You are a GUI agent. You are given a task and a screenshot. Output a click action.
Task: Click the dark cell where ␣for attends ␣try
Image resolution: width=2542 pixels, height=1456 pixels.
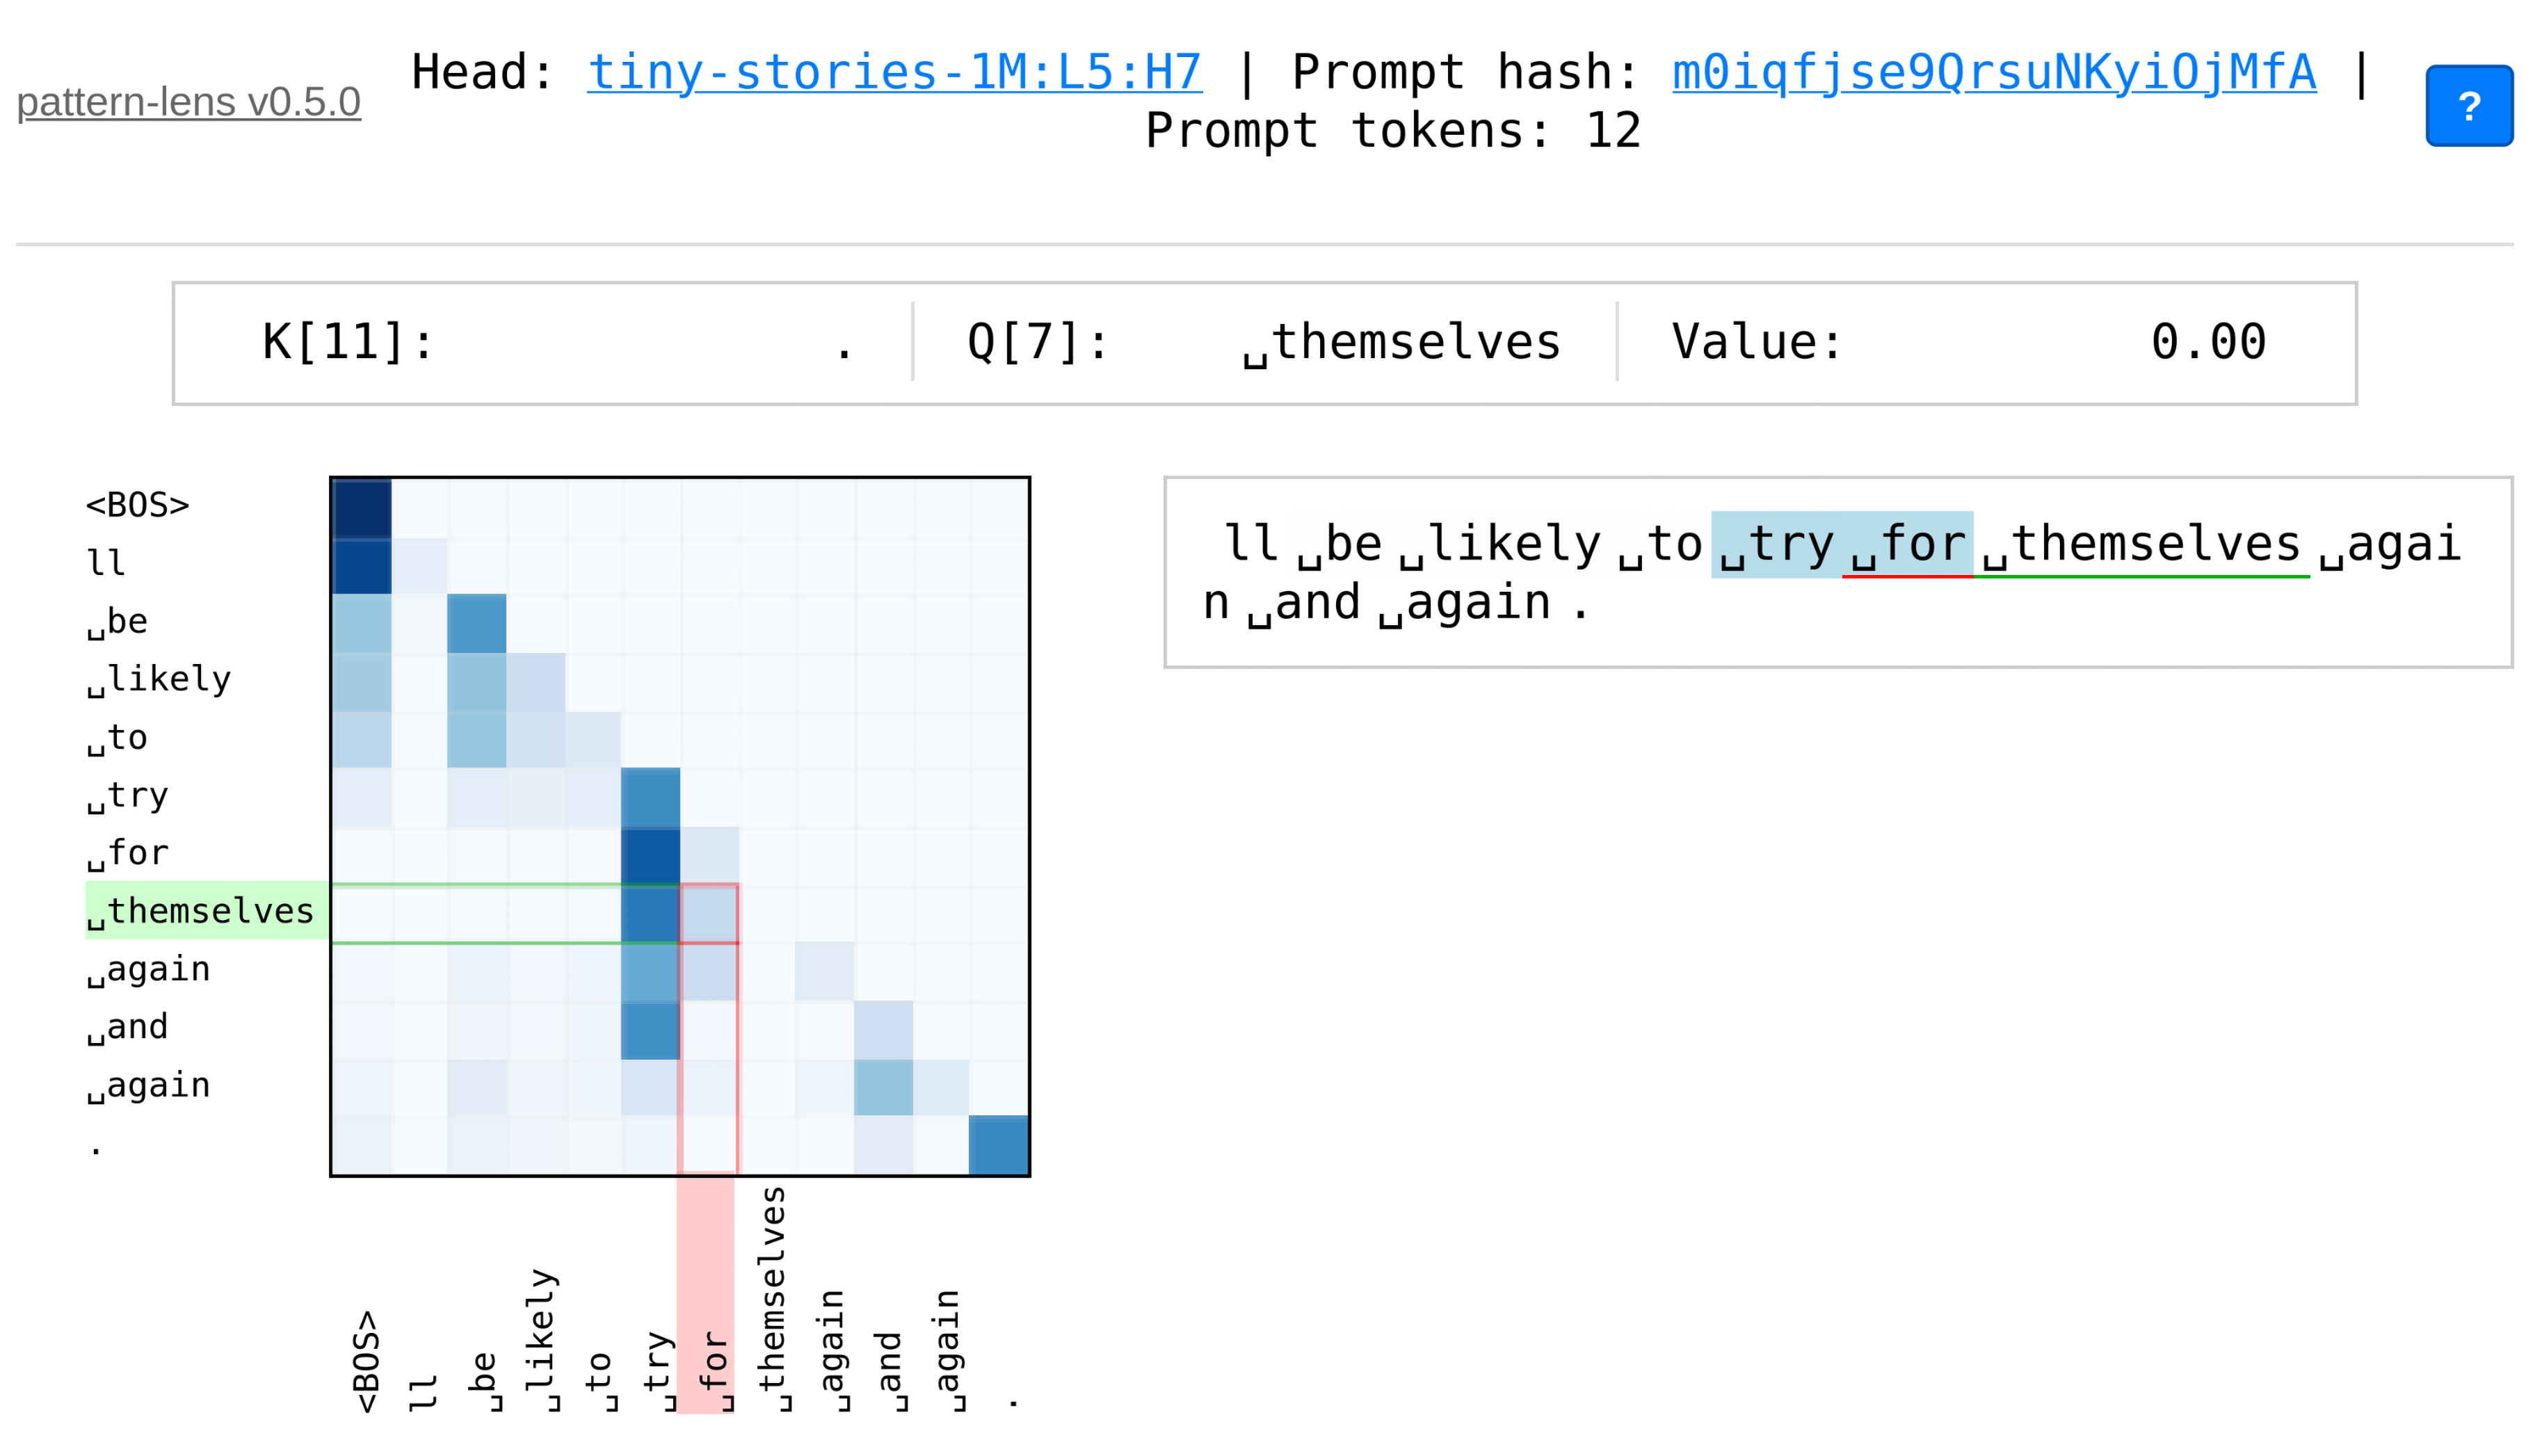point(650,856)
